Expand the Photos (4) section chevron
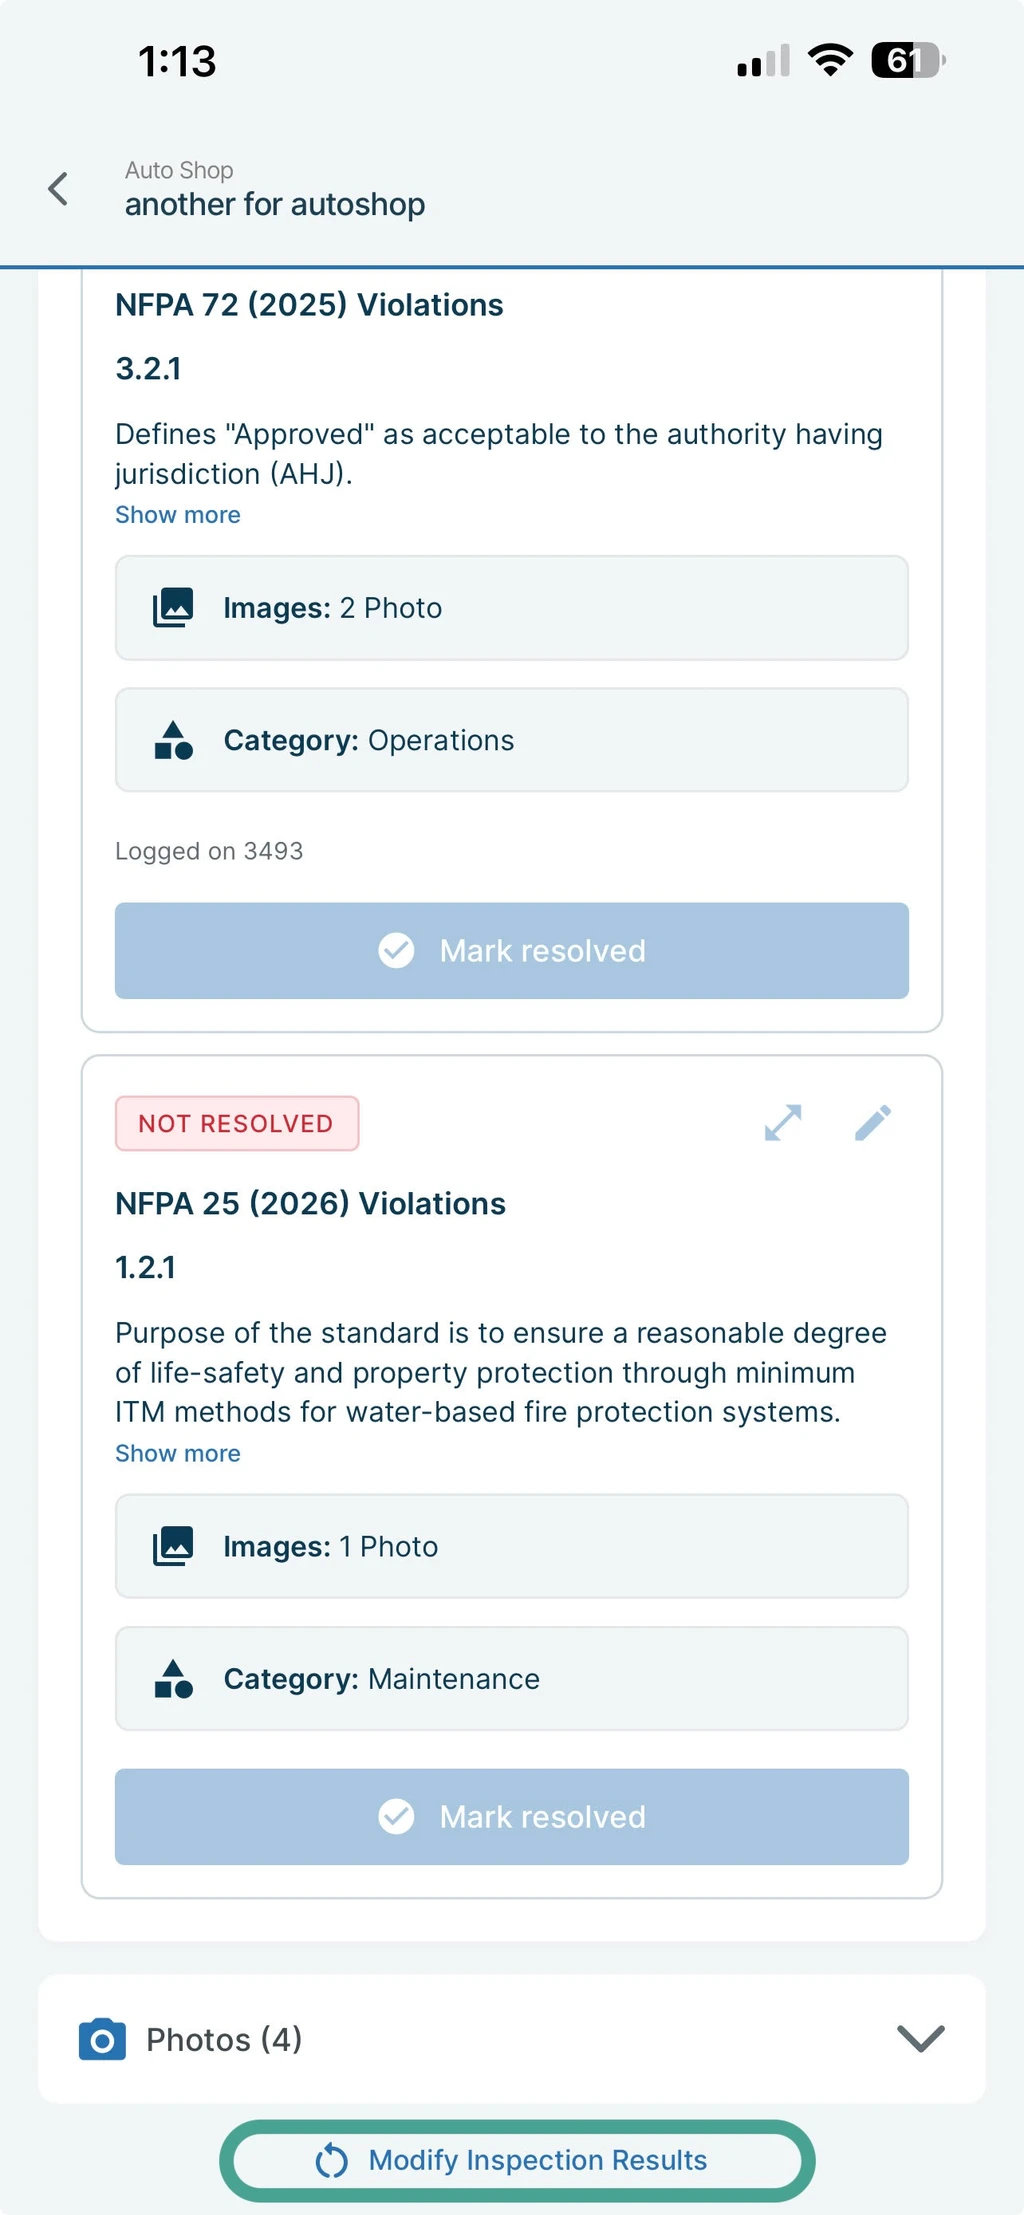This screenshot has width=1024, height=2215. click(x=921, y=2038)
